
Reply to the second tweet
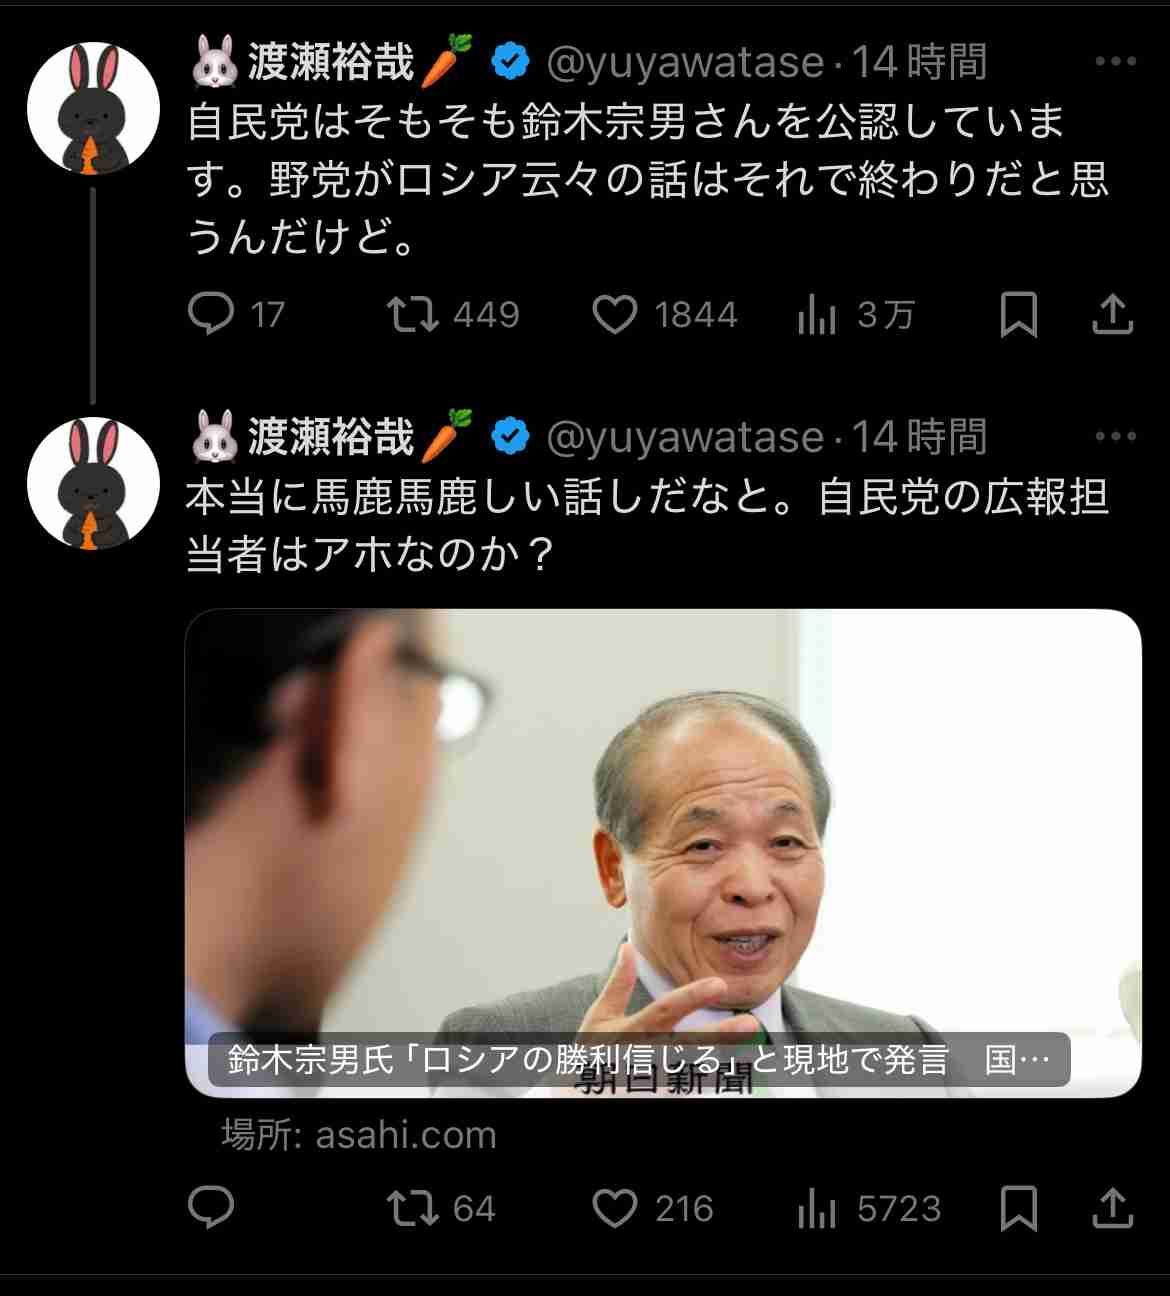click(211, 1208)
